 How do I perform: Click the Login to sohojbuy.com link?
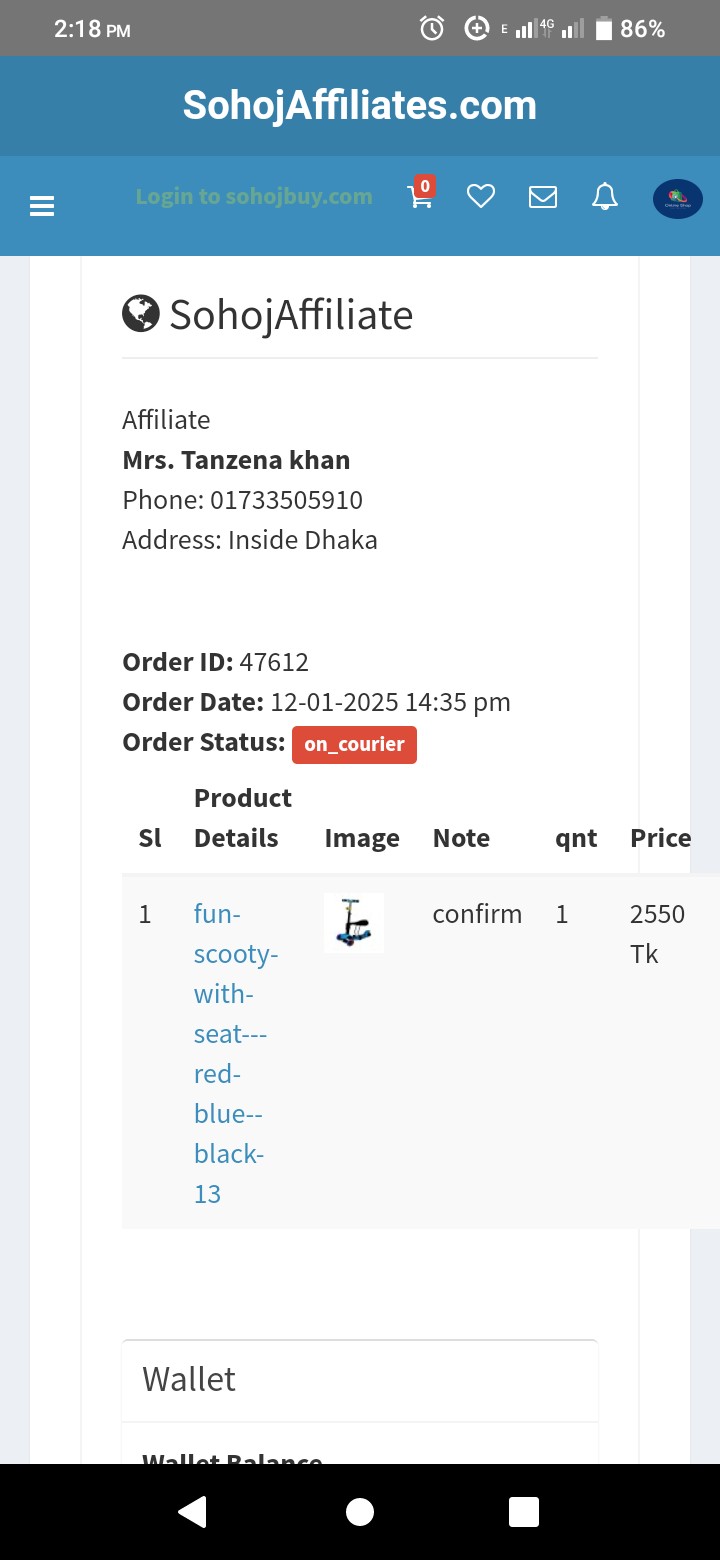point(254,196)
